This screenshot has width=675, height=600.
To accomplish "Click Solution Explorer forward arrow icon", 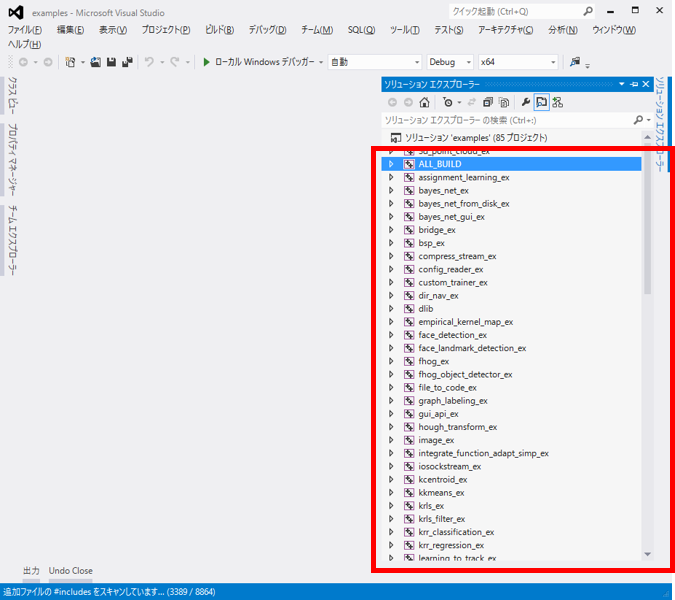I will click(408, 102).
